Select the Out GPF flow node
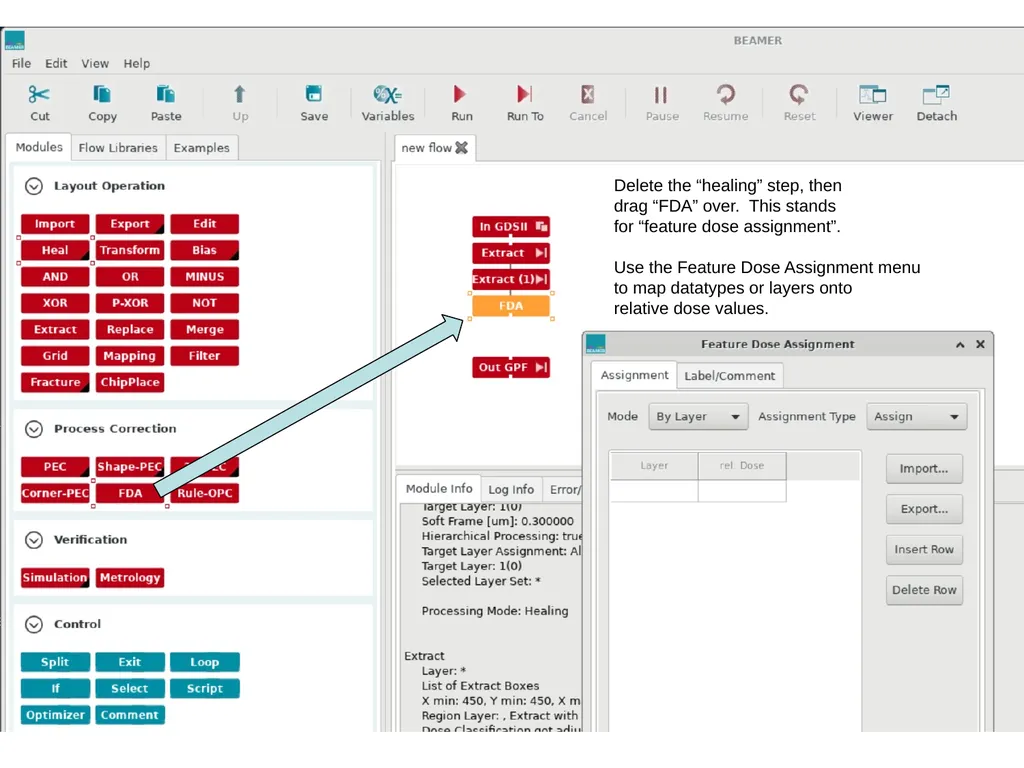Viewport: 1024px width, 768px height. tap(511, 367)
